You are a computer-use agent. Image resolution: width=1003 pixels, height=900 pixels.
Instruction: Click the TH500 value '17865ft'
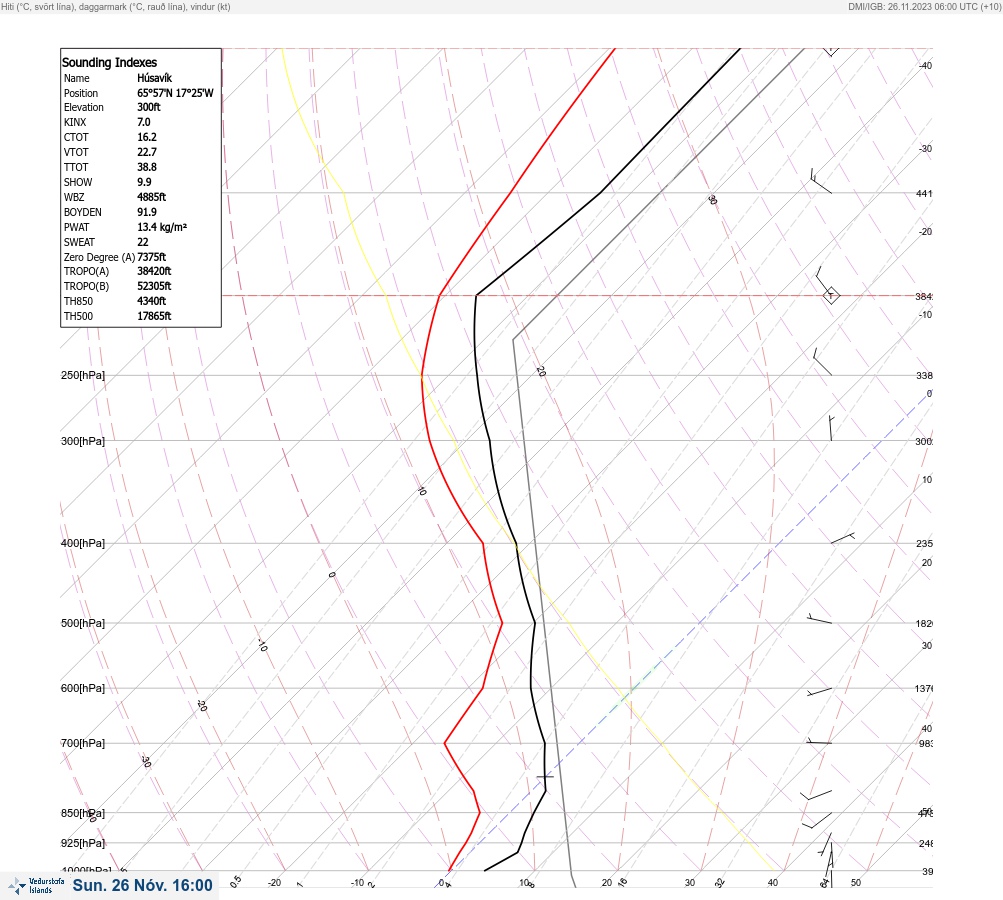154,316
